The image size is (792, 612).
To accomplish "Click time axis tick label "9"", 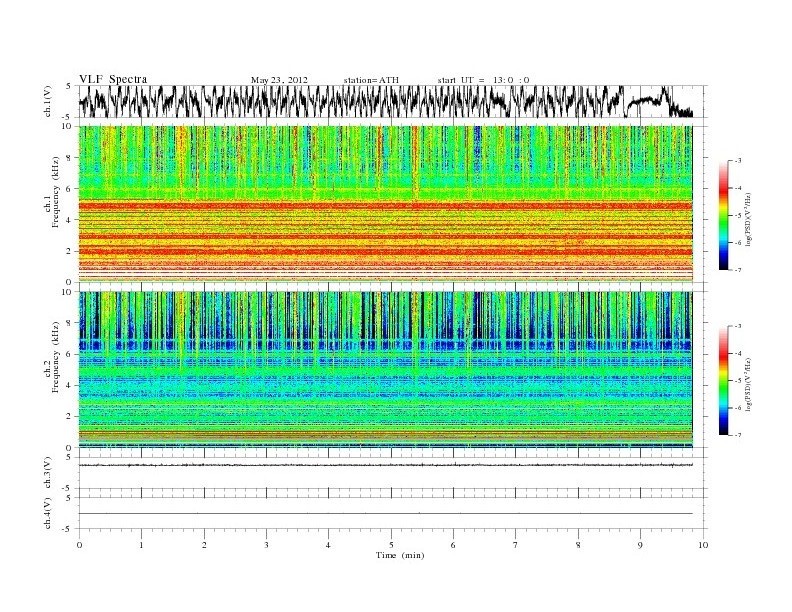I will 640,545.
